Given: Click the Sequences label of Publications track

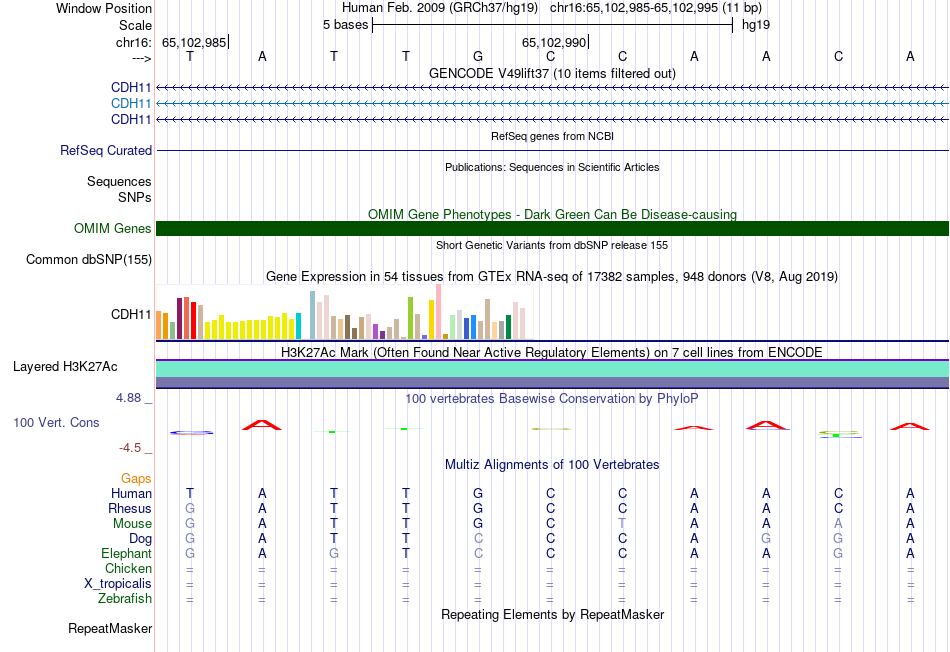Looking at the screenshot, I should pos(119,181).
